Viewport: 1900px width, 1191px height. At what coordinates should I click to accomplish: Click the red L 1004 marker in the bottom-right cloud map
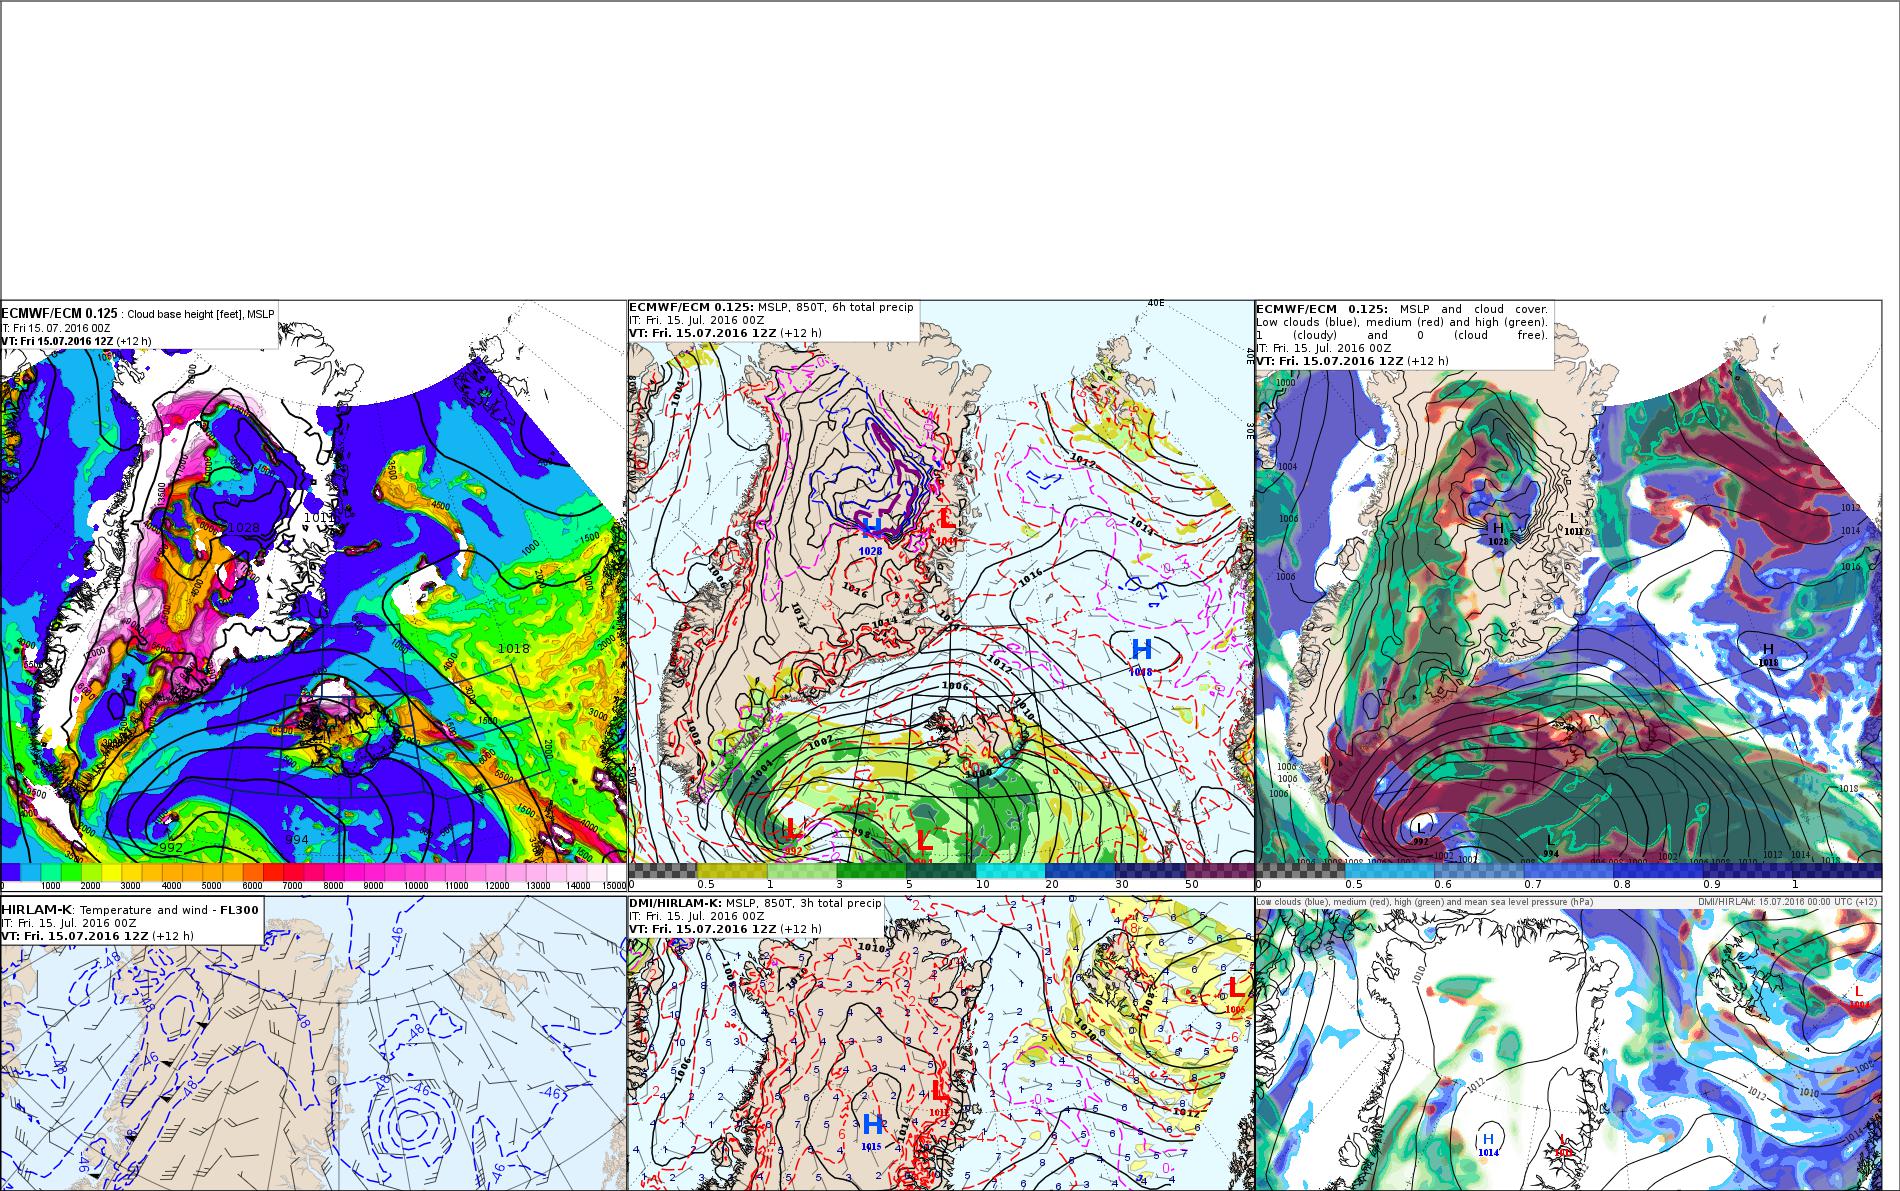(x=1859, y=996)
